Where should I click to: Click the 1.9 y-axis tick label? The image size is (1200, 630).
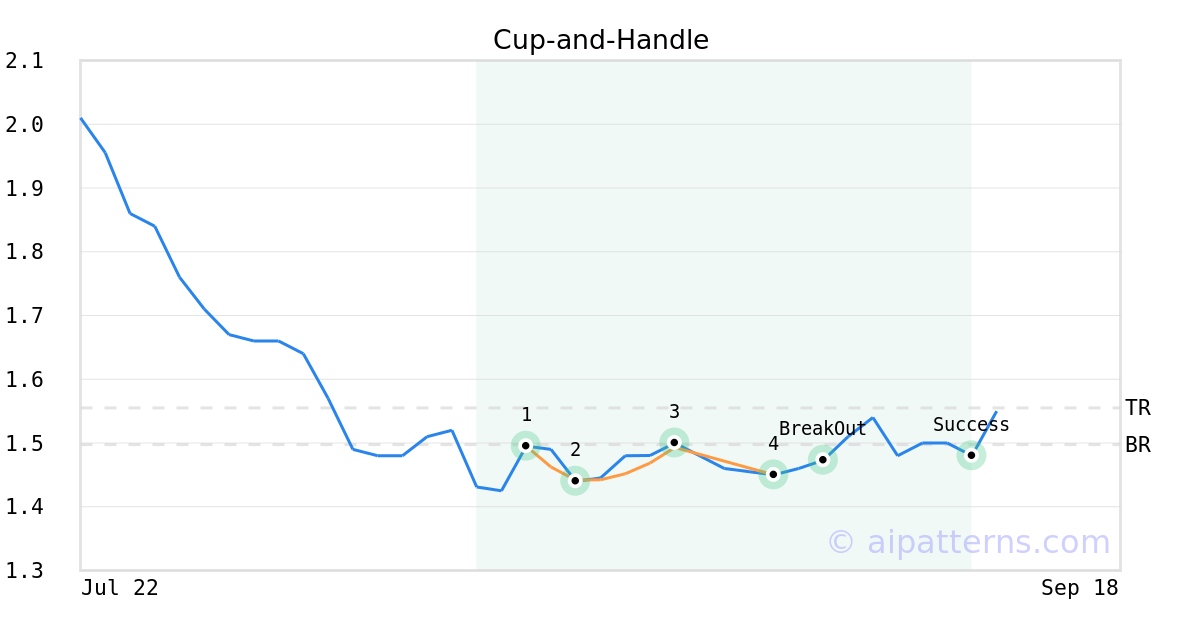click(x=25, y=188)
